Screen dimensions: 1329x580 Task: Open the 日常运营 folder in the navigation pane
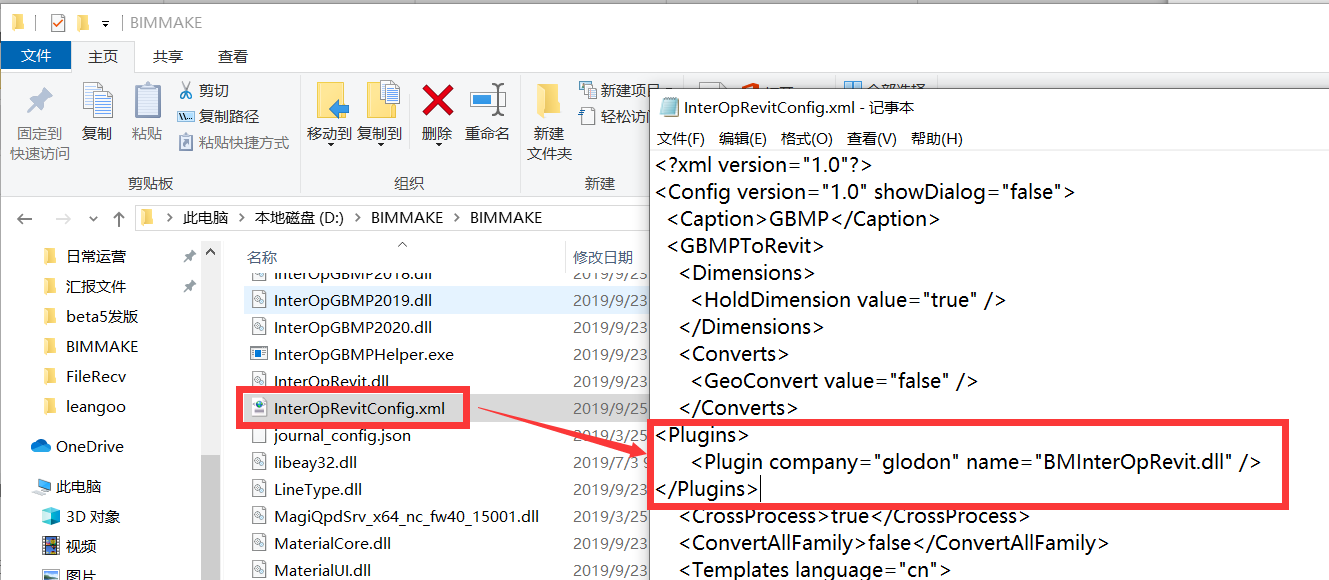tap(96, 257)
